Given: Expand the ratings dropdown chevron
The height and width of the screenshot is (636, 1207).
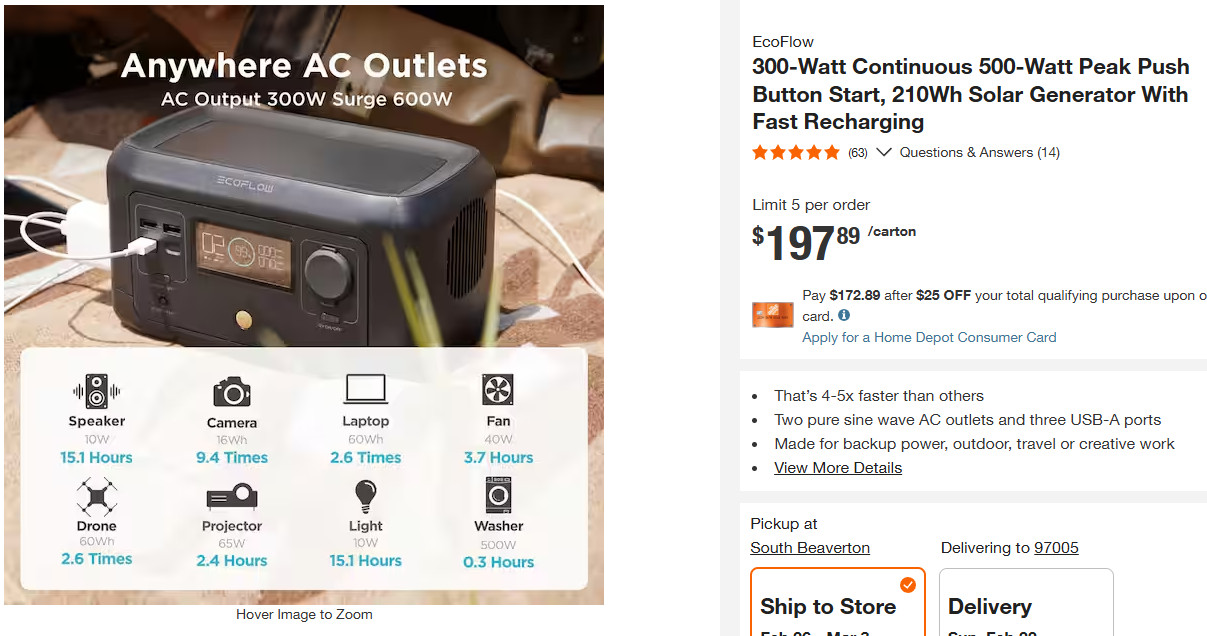Looking at the screenshot, I should [x=883, y=152].
